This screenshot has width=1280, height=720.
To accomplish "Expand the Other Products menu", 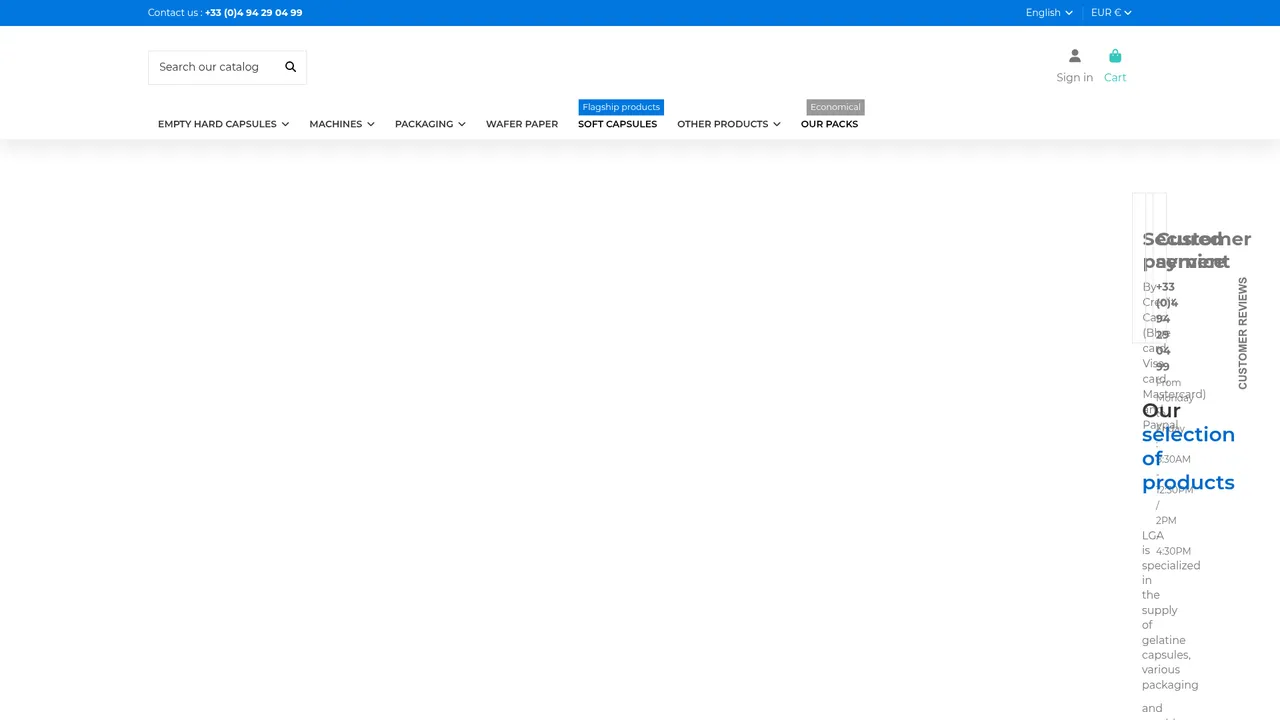I will pos(729,124).
